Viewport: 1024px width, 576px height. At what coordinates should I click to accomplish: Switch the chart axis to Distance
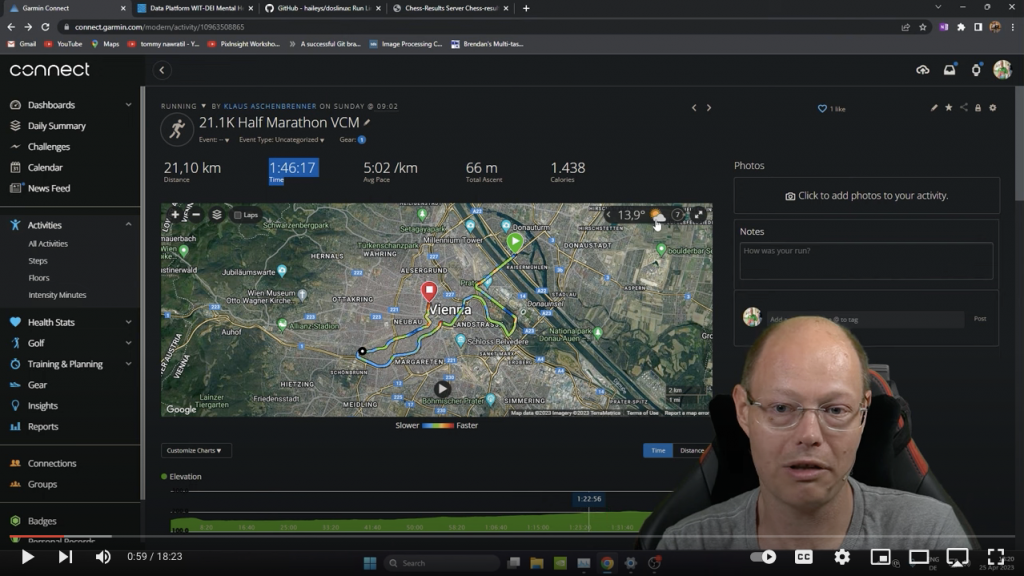[x=691, y=450]
